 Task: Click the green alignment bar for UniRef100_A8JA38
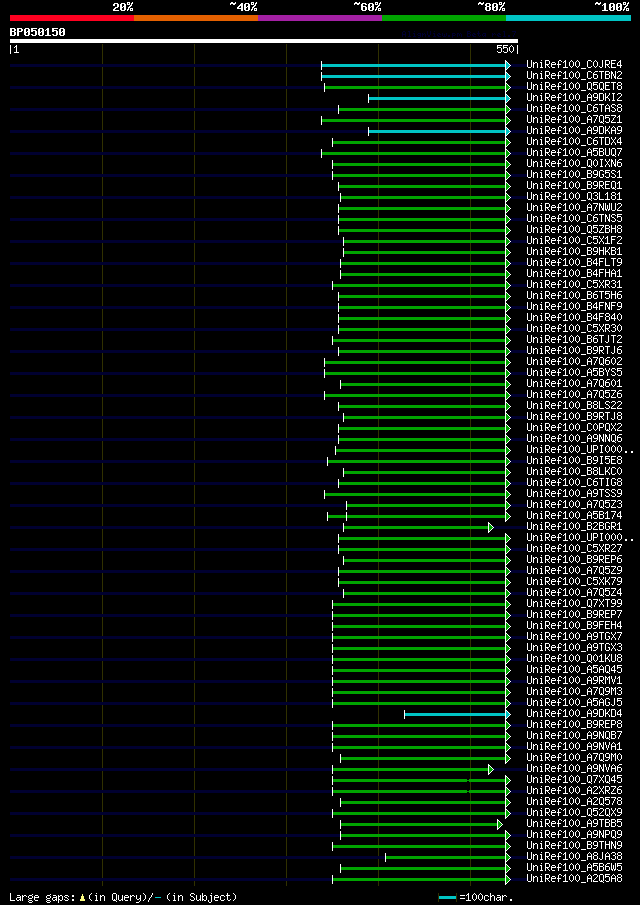point(446,857)
